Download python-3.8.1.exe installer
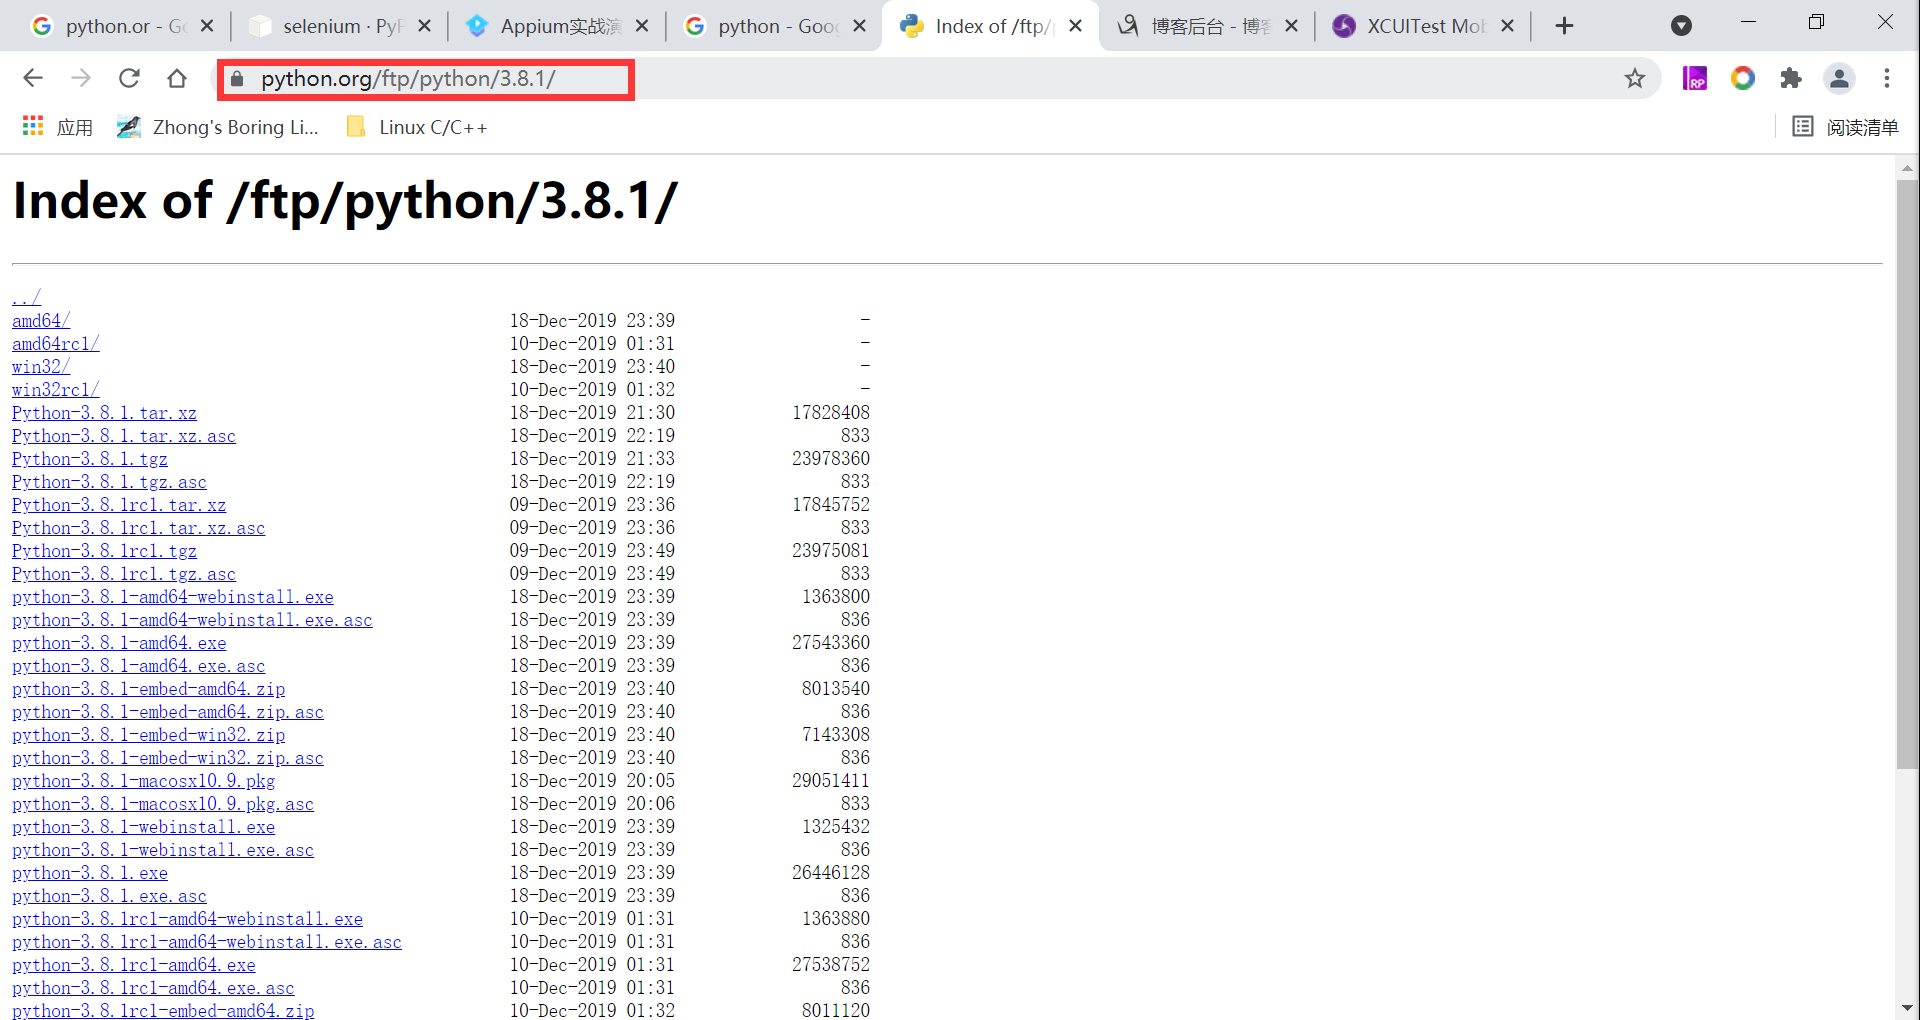Viewport: 1920px width, 1020px height. coord(90,872)
